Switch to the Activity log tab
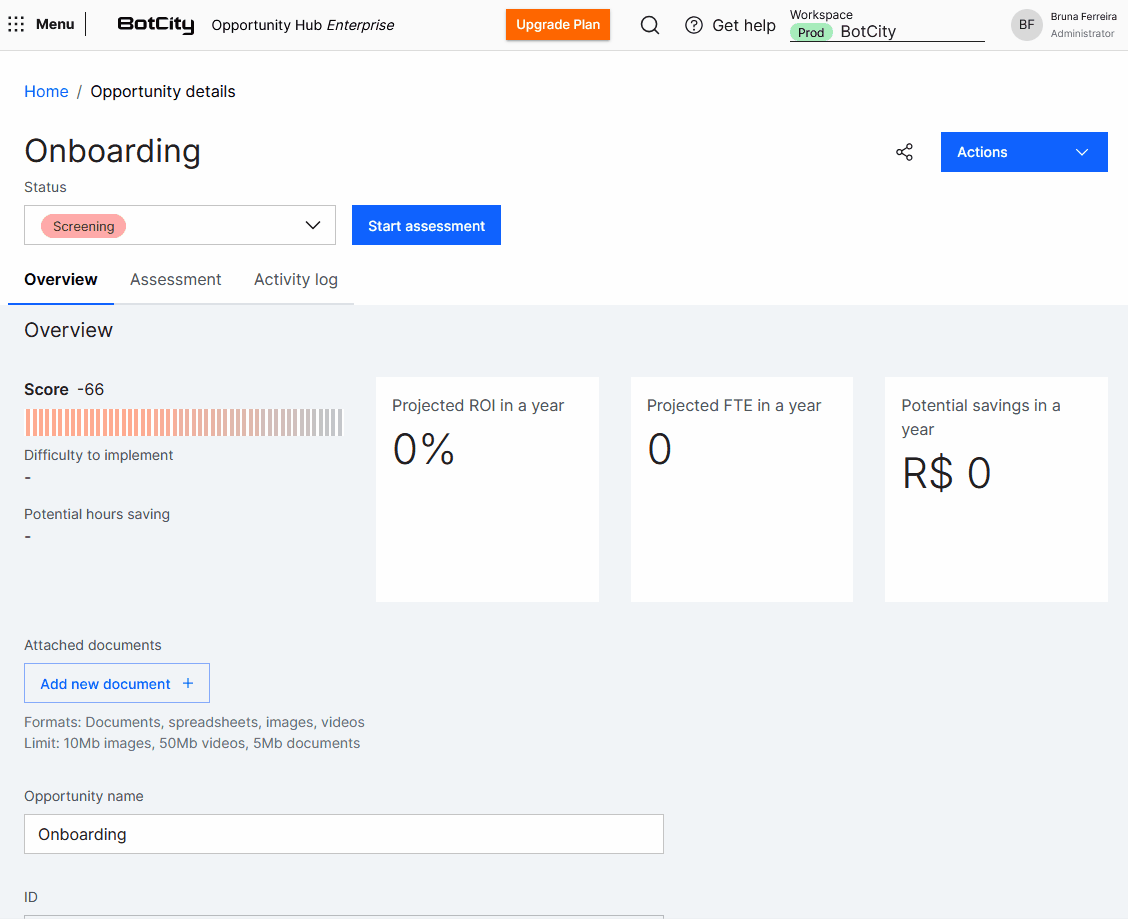The width and height of the screenshot is (1128, 919). click(296, 280)
